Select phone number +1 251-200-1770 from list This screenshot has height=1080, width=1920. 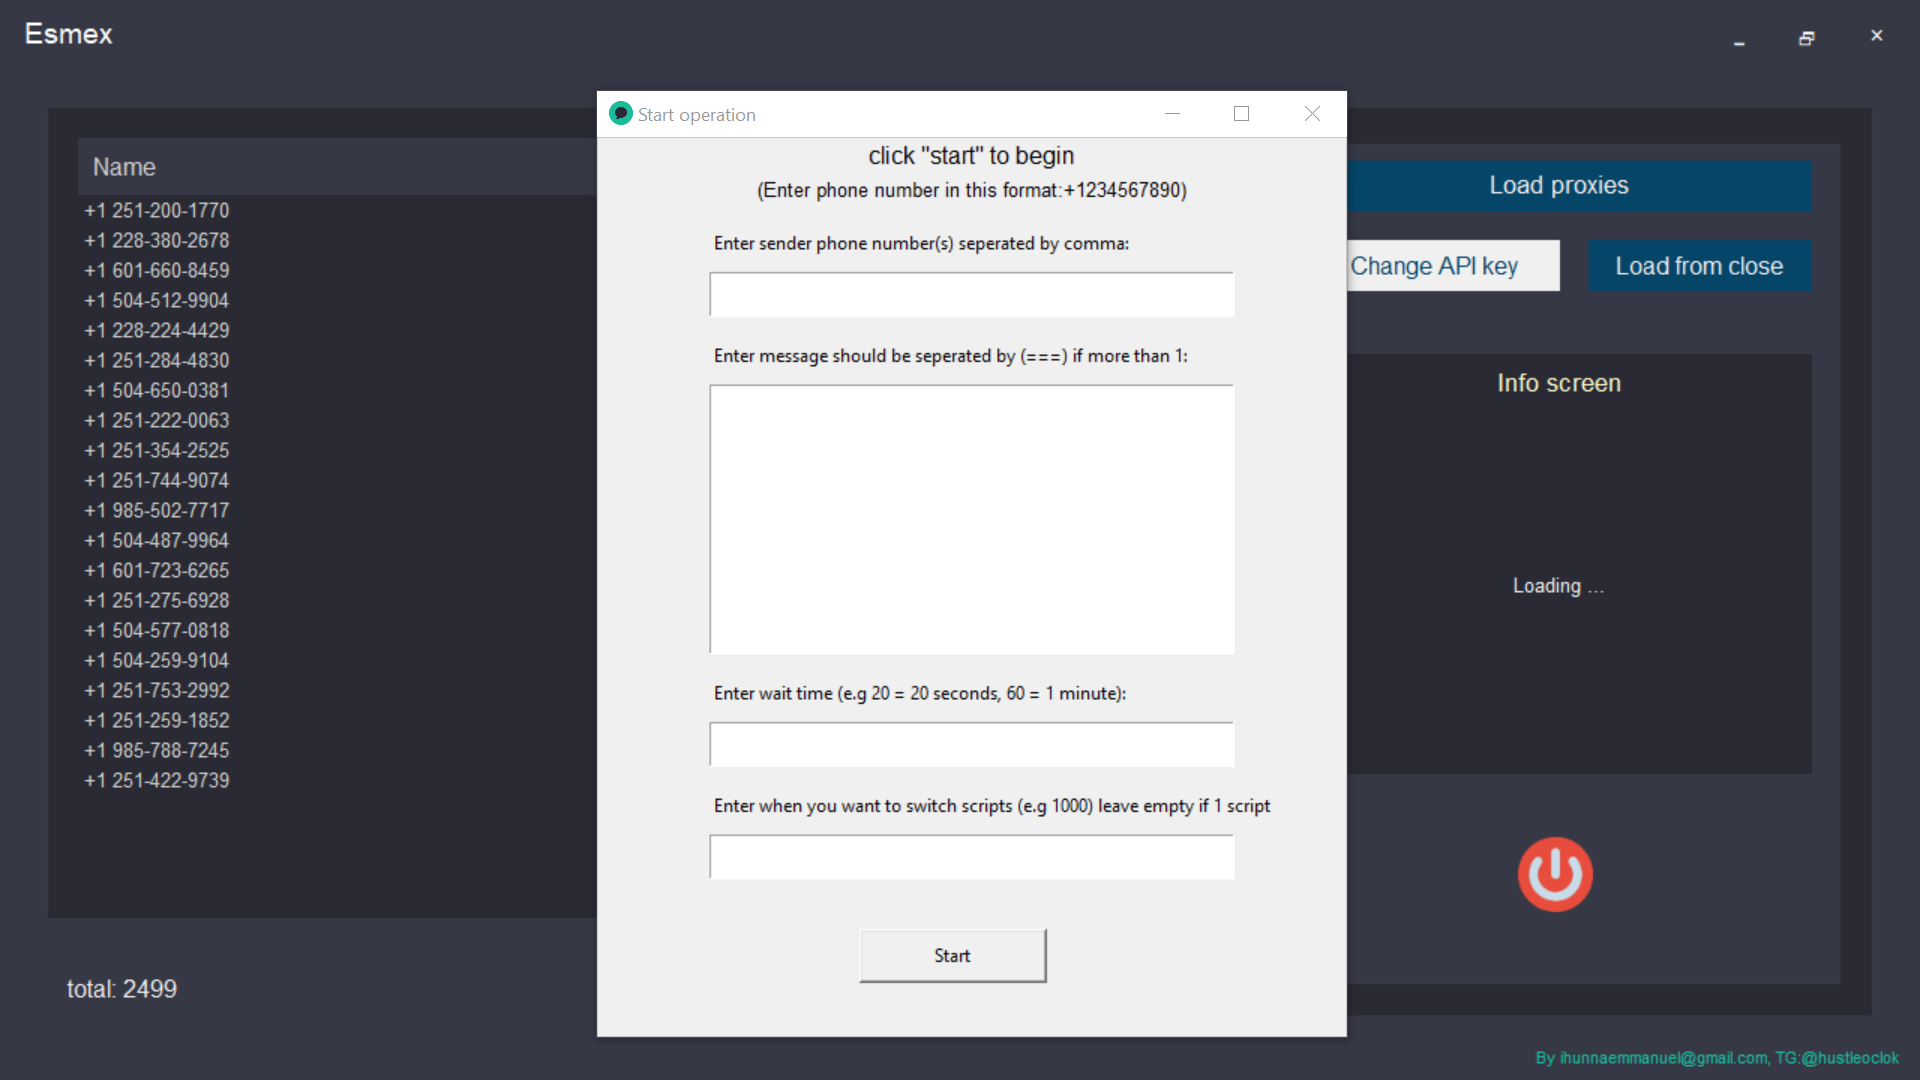157,210
